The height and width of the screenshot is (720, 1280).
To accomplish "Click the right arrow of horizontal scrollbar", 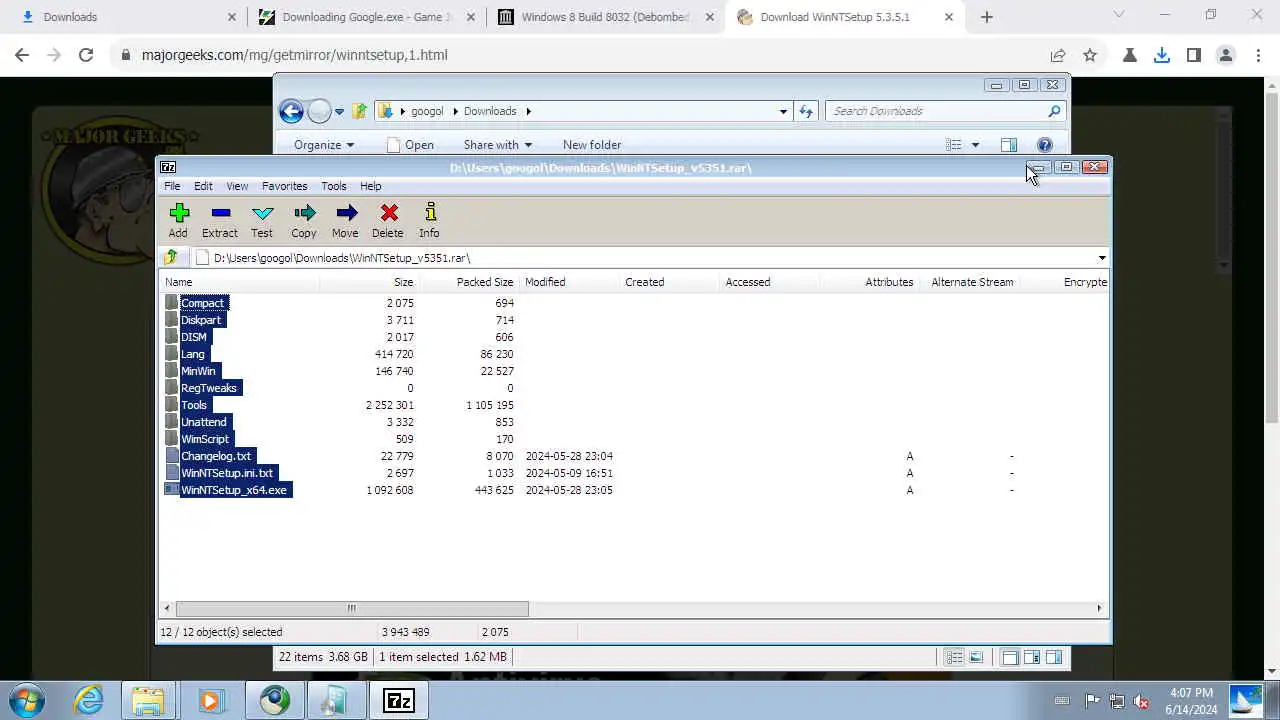I will coord(1099,608).
